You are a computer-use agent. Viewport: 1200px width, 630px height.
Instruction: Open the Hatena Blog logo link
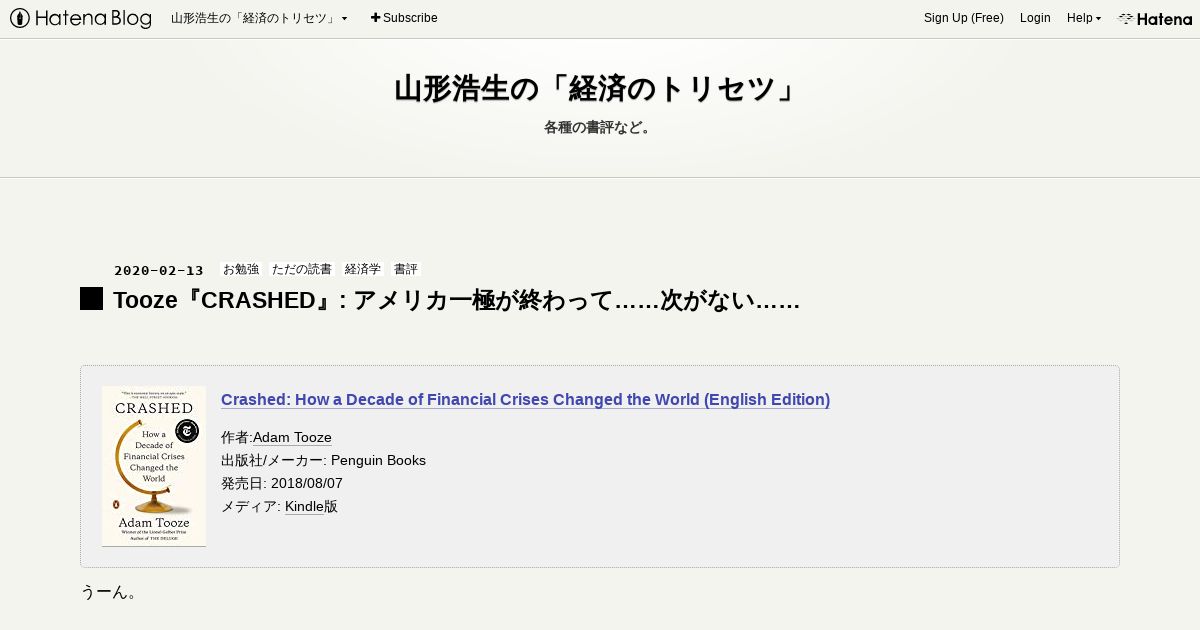tap(80, 18)
